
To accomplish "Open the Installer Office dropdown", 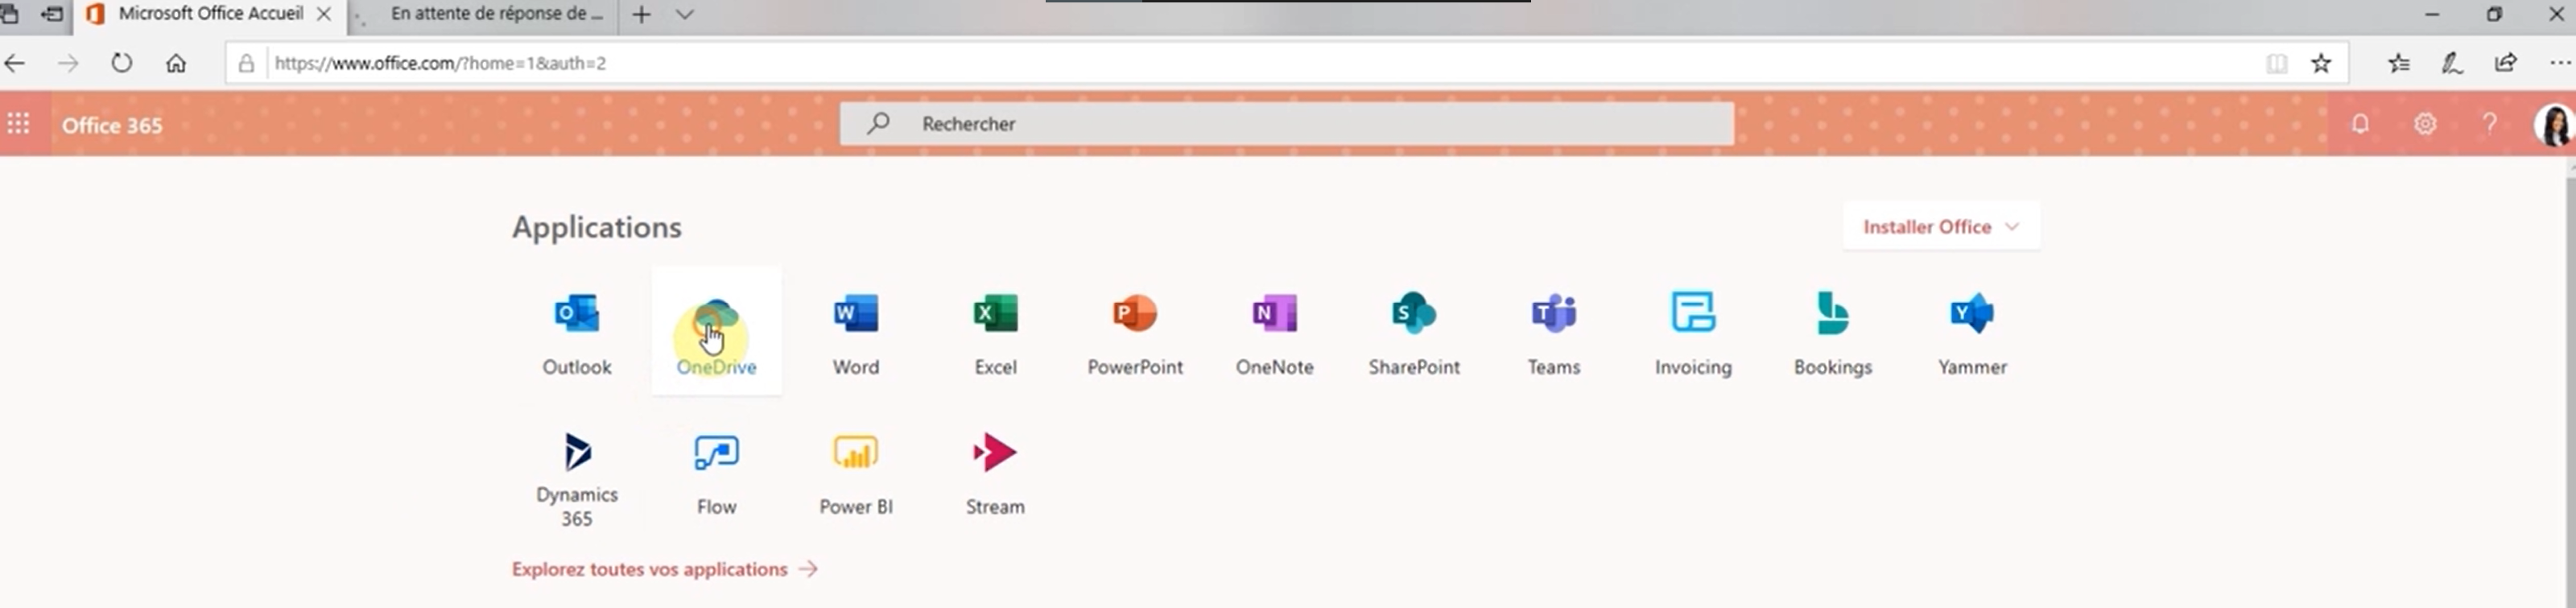I will [x=1941, y=227].
